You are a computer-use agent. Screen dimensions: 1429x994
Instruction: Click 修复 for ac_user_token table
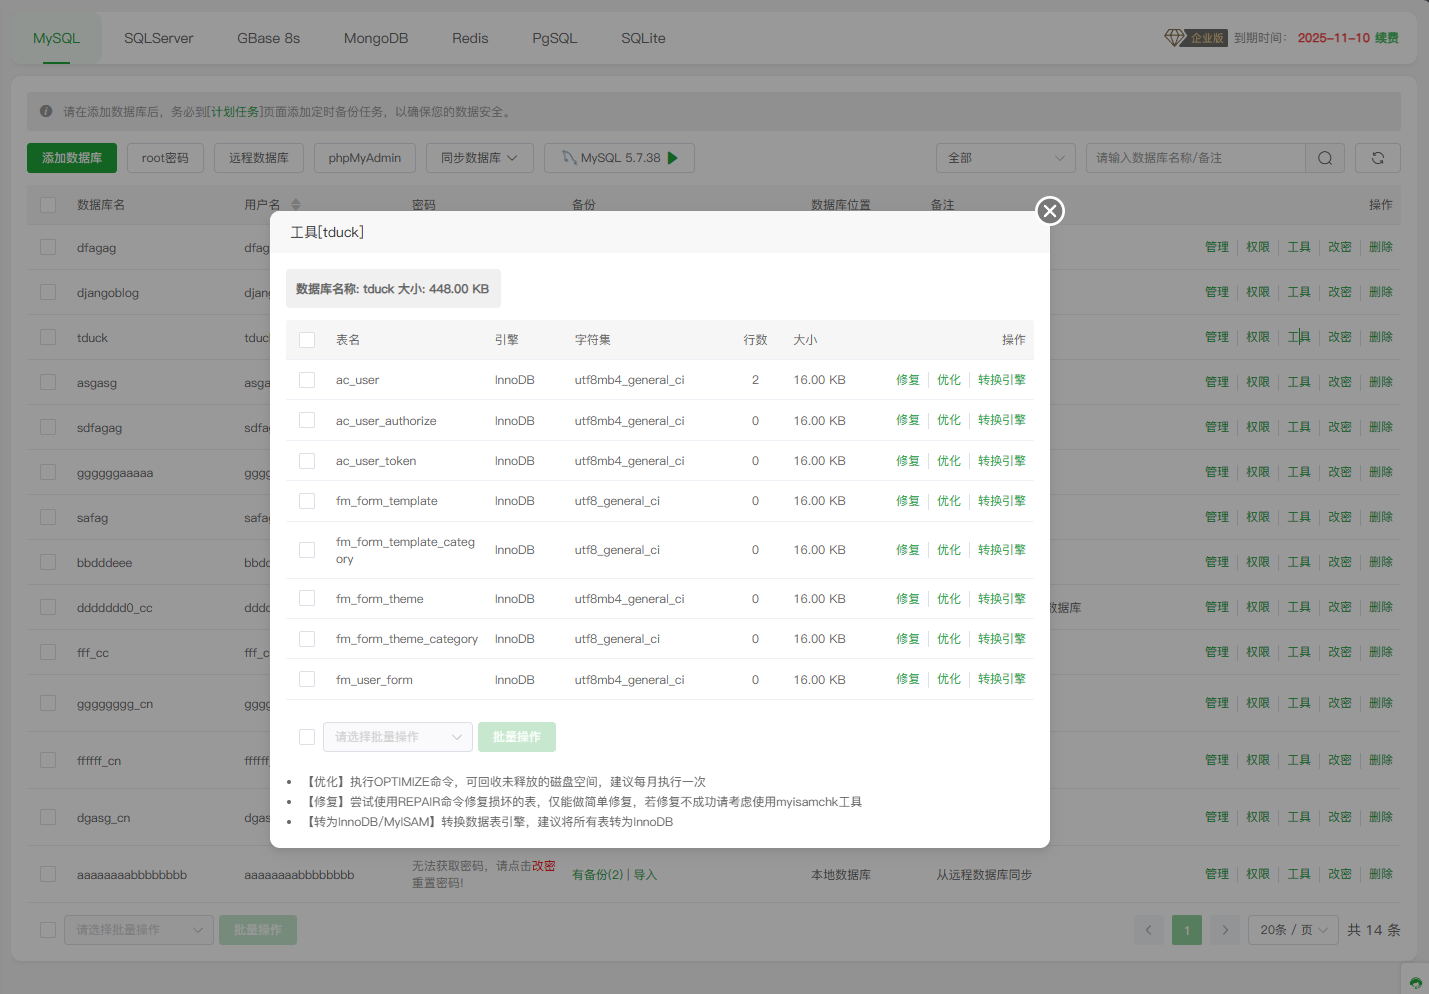click(x=907, y=461)
